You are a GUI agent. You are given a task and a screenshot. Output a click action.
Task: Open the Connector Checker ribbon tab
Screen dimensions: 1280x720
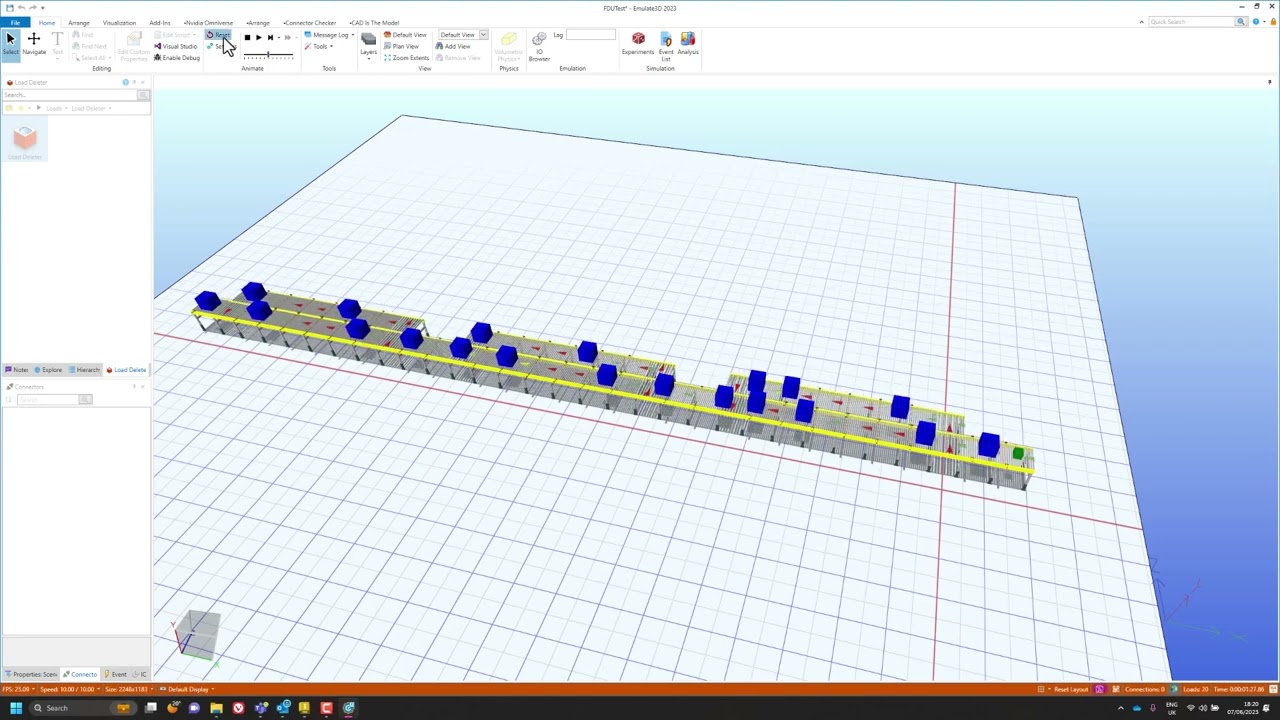coord(310,22)
